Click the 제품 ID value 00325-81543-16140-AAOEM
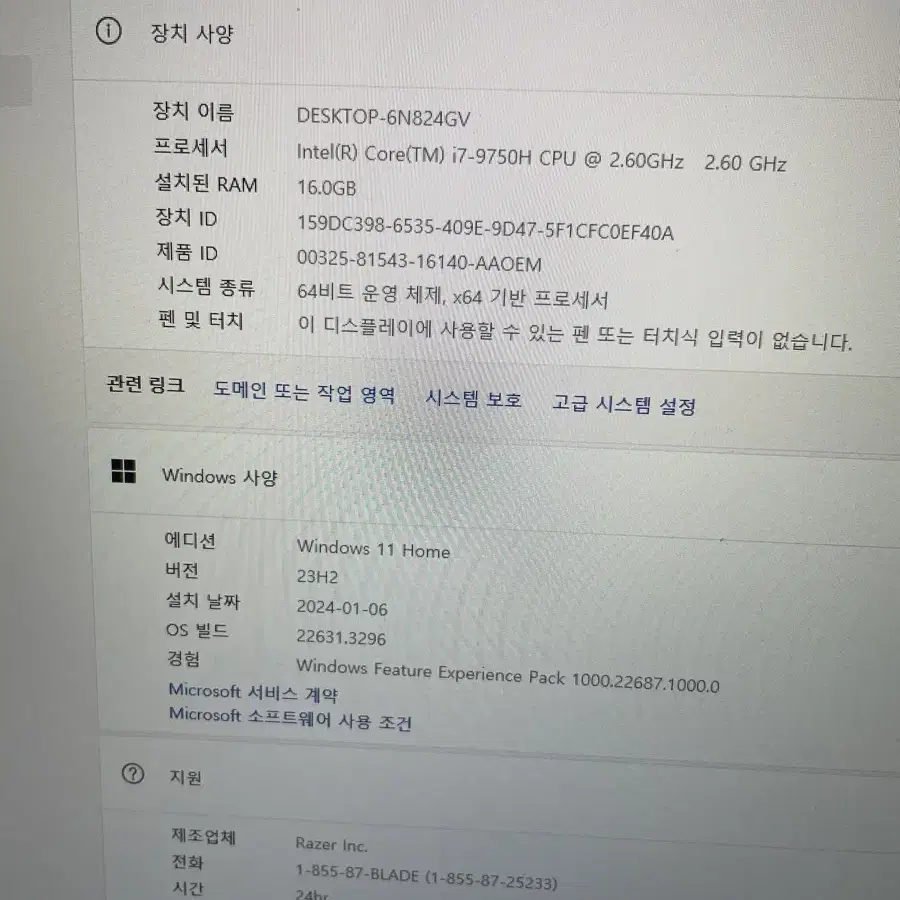900x900 pixels. (x=419, y=261)
